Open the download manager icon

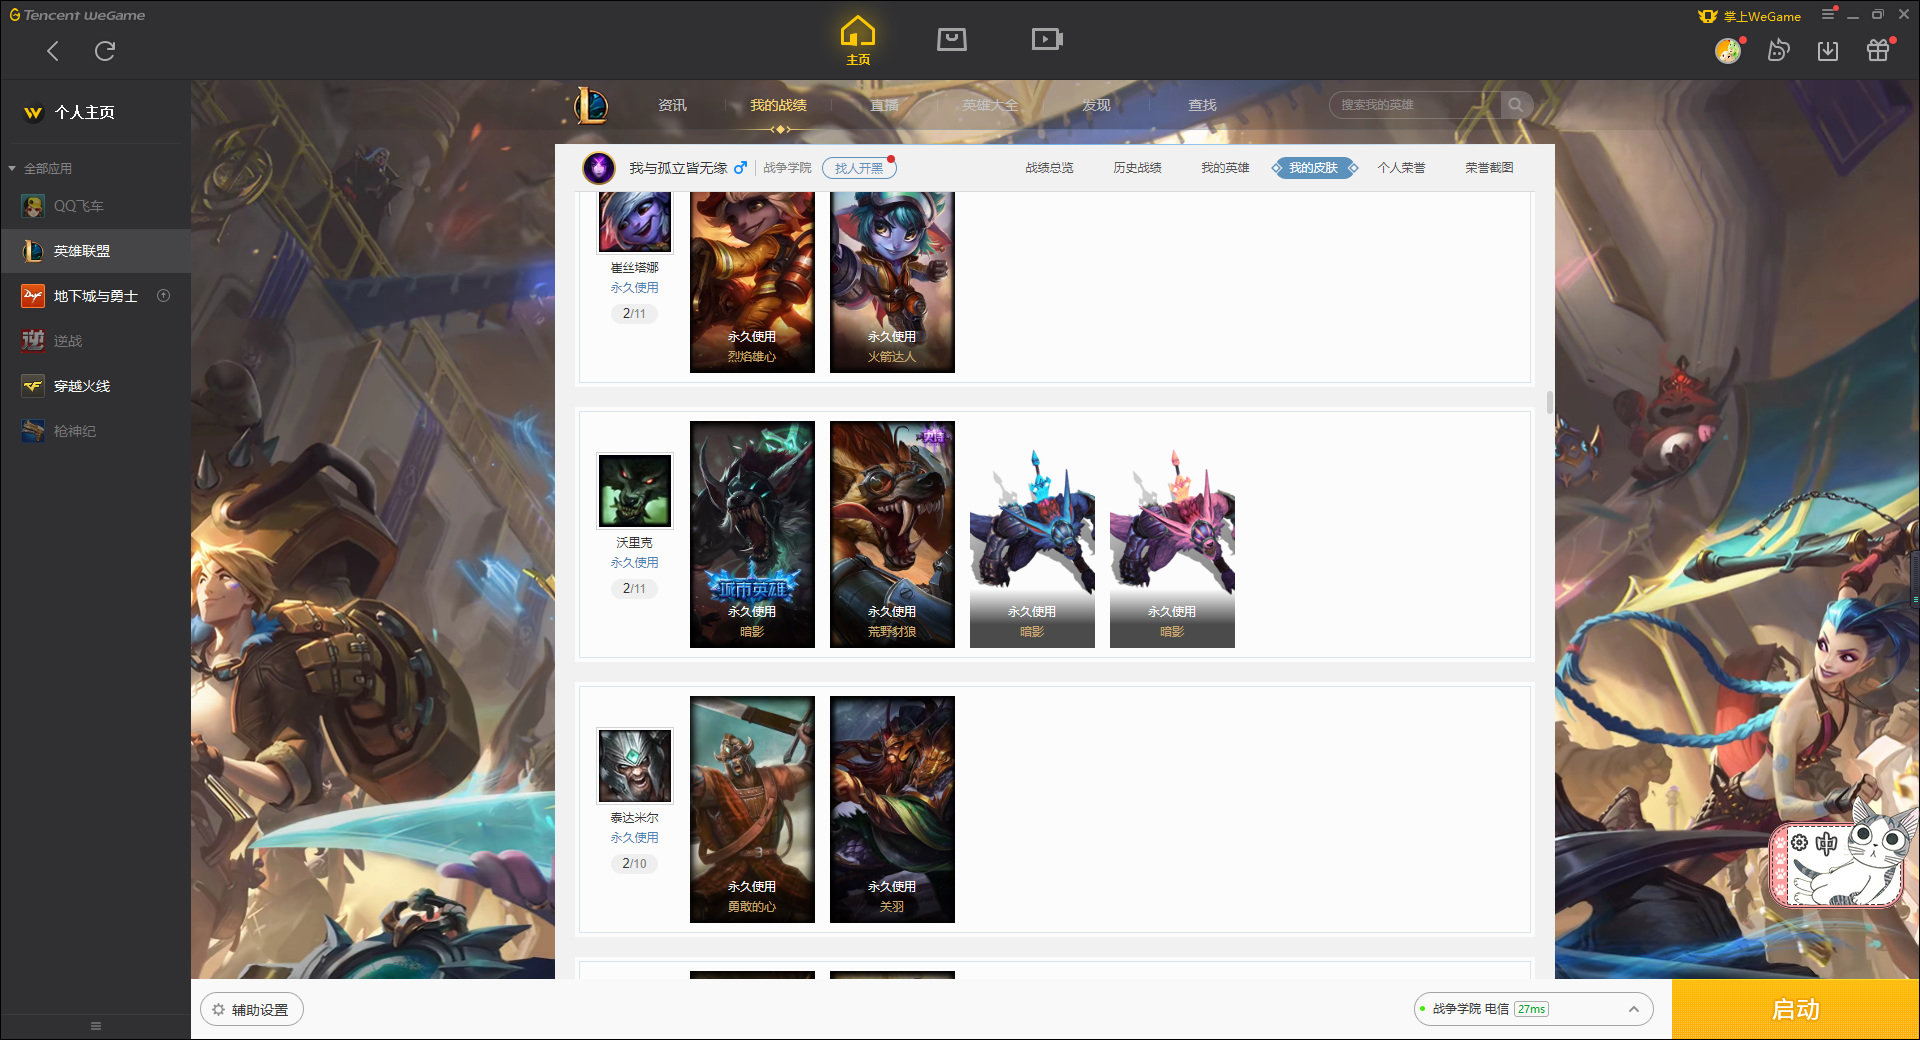click(x=1828, y=50)
